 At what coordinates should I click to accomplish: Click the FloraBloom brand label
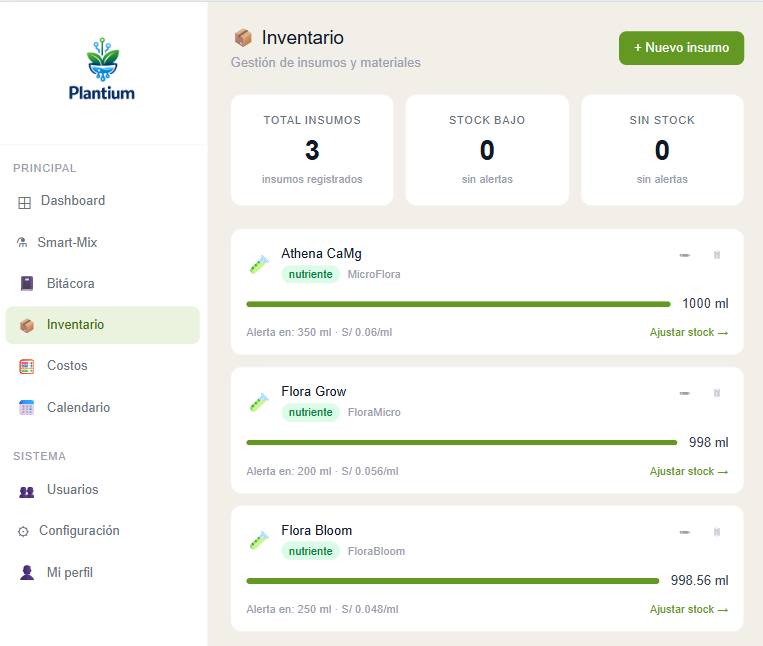click(376, 551)
